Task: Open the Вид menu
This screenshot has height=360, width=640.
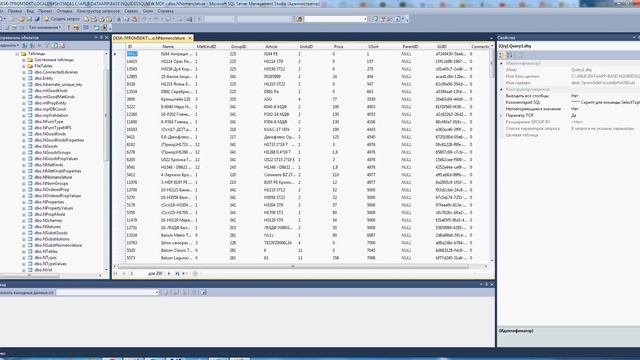Action: click(30, 11)
